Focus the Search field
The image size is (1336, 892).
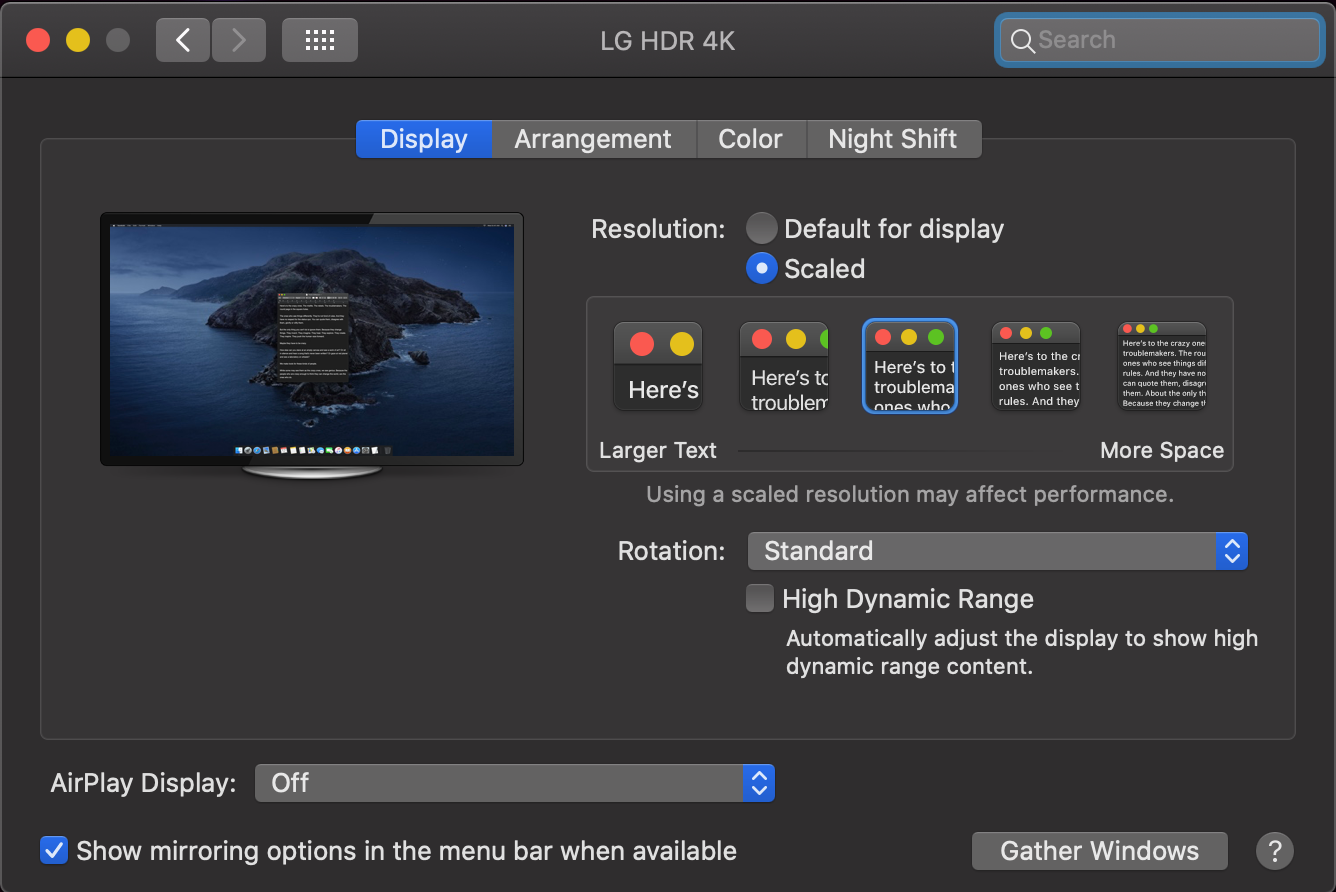(x=1159, y=40)
